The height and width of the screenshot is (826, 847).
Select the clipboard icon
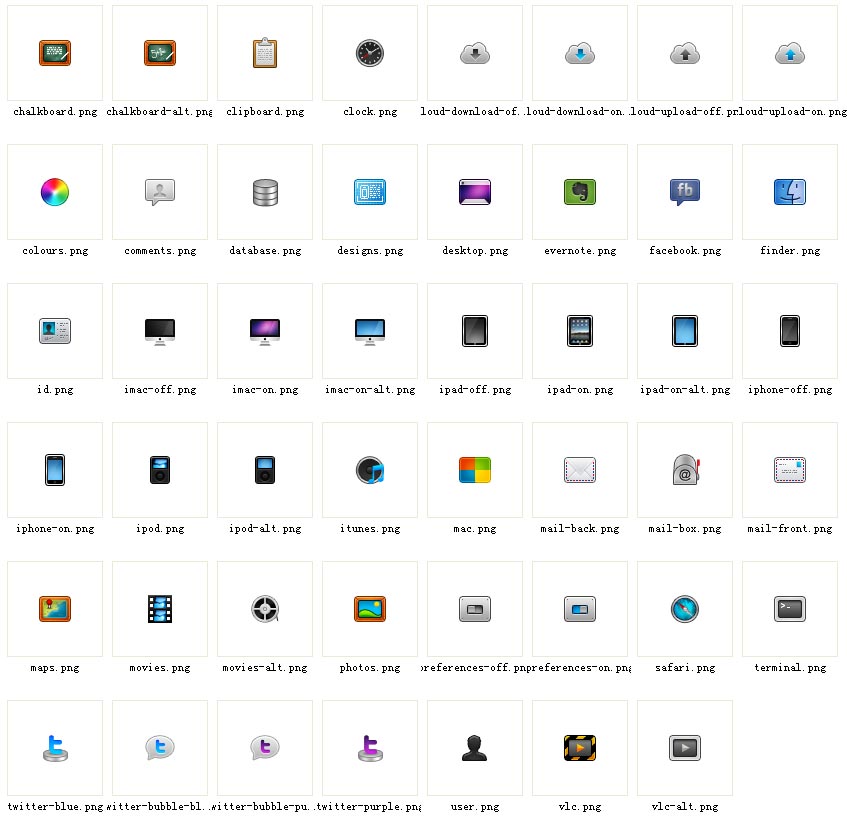click(x=265, y=53)
